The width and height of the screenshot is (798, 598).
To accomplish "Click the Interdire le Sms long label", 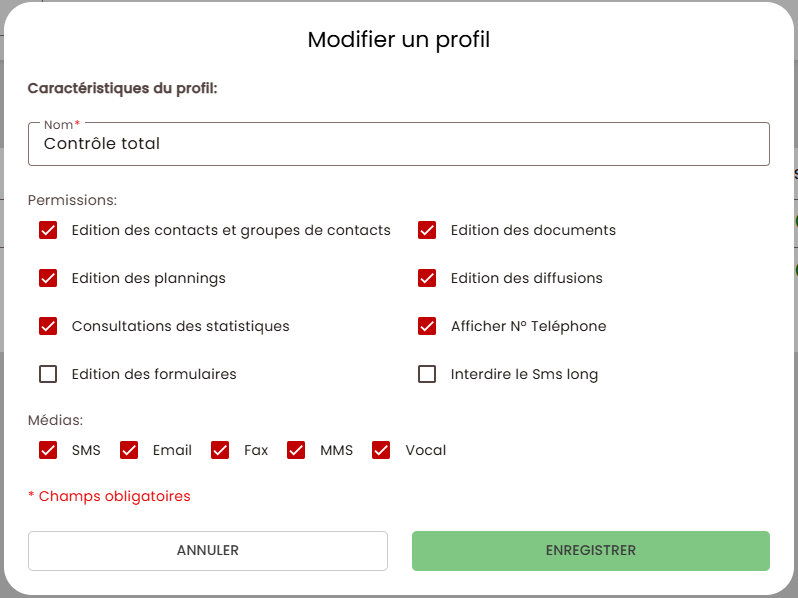I will (524, 374).
